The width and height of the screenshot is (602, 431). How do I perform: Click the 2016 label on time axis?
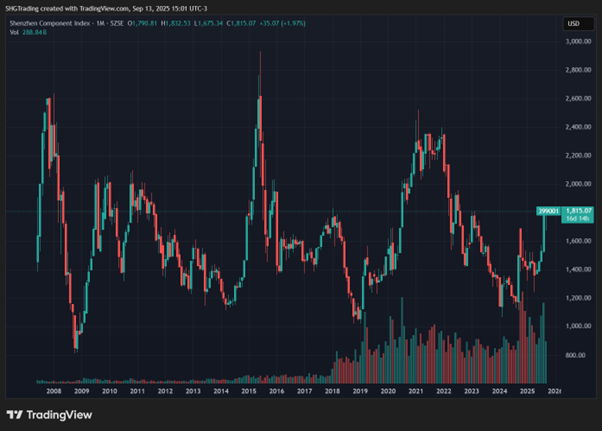[x=277, y=391]
